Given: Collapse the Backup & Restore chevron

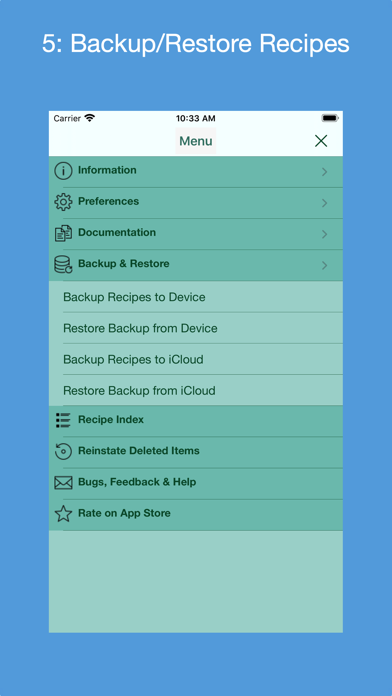Looking at the screenshot, I should point(325,265).
